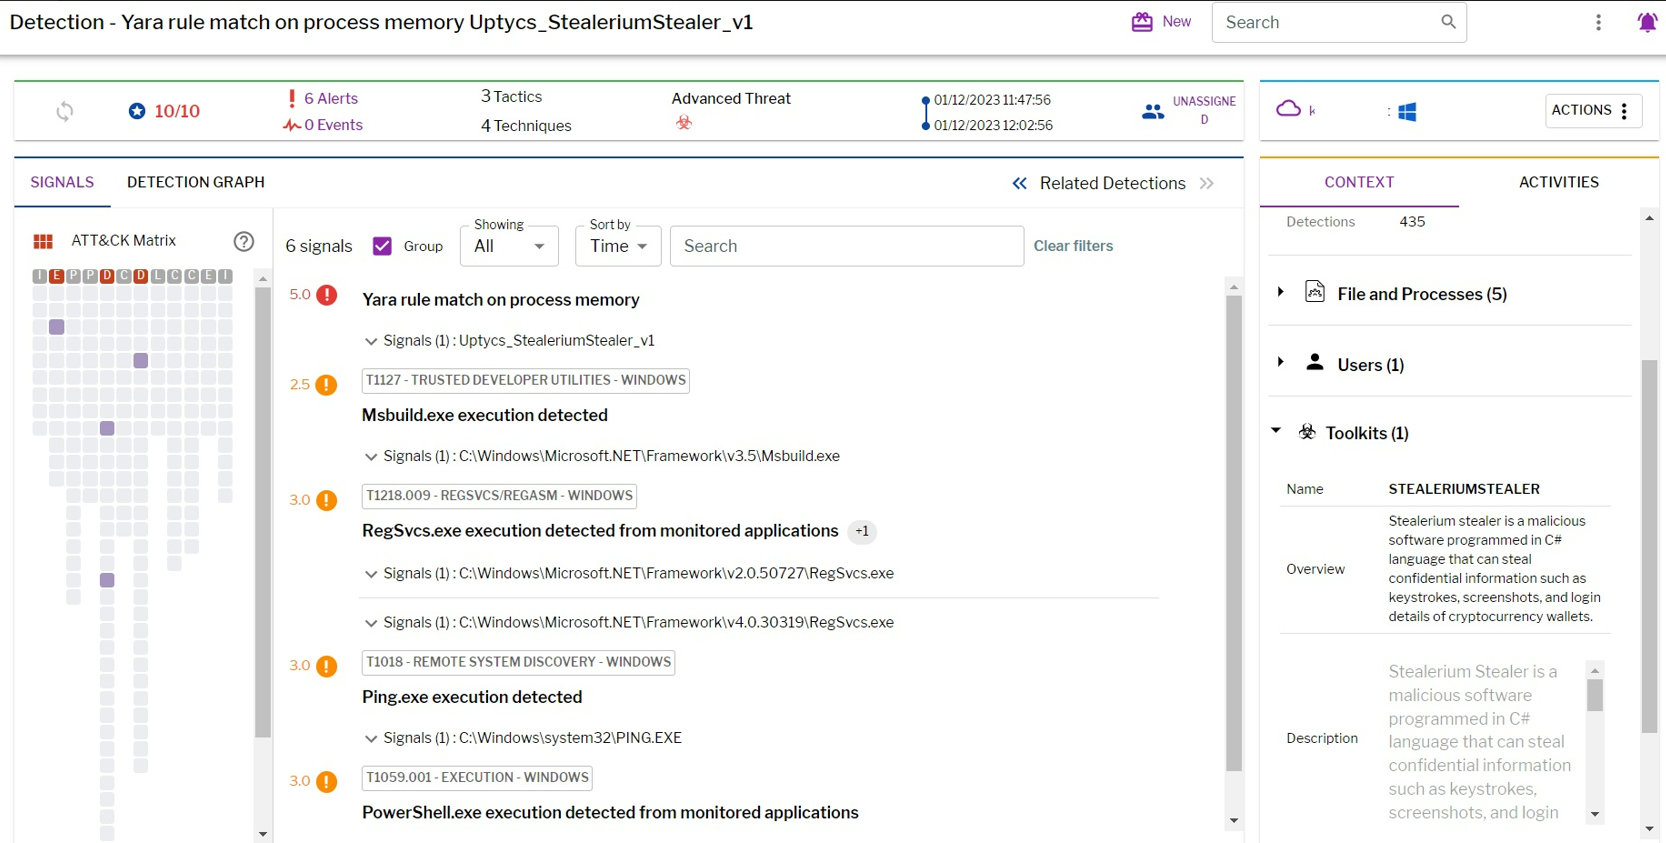Click orange alert icon for PowerShell.exe signal
Image resolution: width=1666 pixels, height=843 pixels.
coord(327,782)
